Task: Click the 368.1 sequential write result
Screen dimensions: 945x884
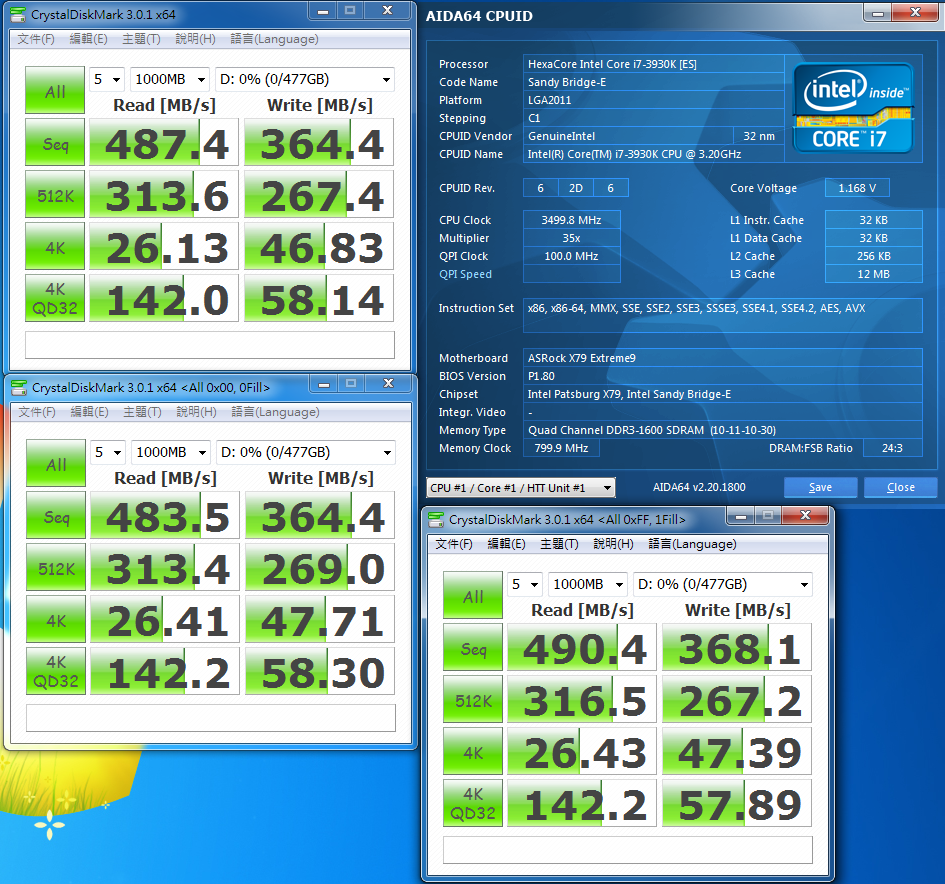Action: pyautogui.click(x=737, y=647)
